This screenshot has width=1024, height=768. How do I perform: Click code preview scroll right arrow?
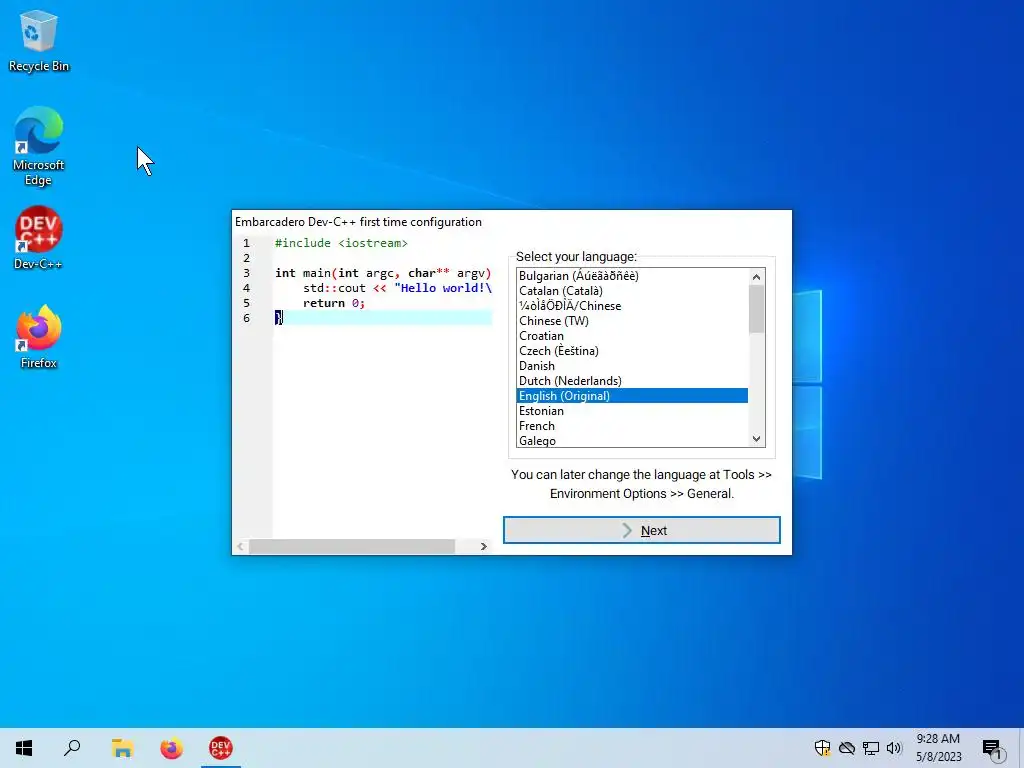click(x=483, y=546)
